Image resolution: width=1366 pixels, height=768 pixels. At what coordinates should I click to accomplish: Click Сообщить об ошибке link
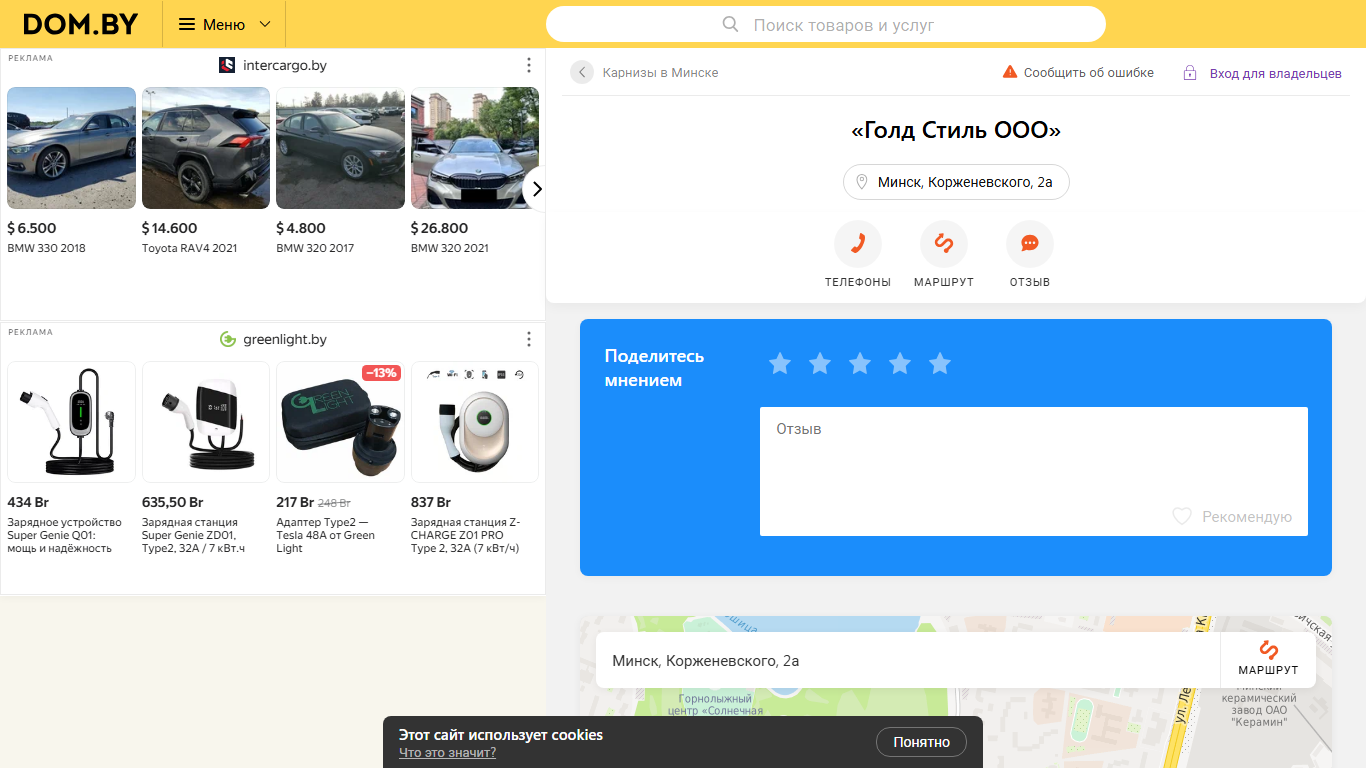pyautogui.click(x=1088, y=73)
